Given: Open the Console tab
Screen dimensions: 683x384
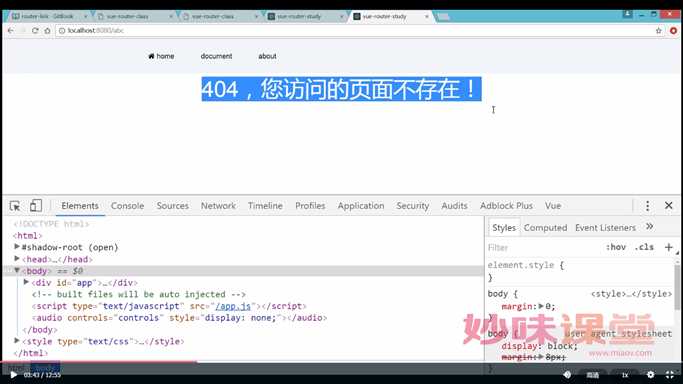Looking at the screenshot, I should [127, 206].
